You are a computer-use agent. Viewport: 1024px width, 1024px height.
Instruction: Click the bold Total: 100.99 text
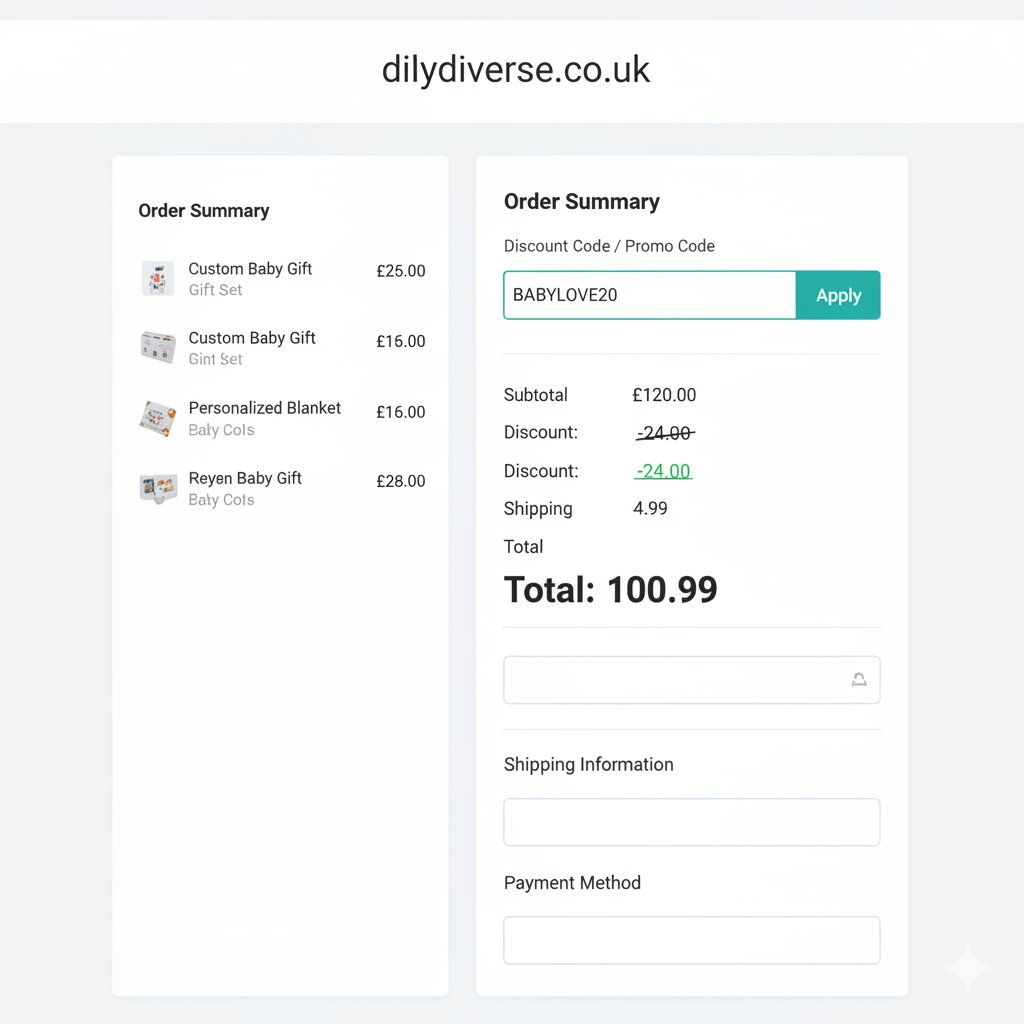pos(610,590)
